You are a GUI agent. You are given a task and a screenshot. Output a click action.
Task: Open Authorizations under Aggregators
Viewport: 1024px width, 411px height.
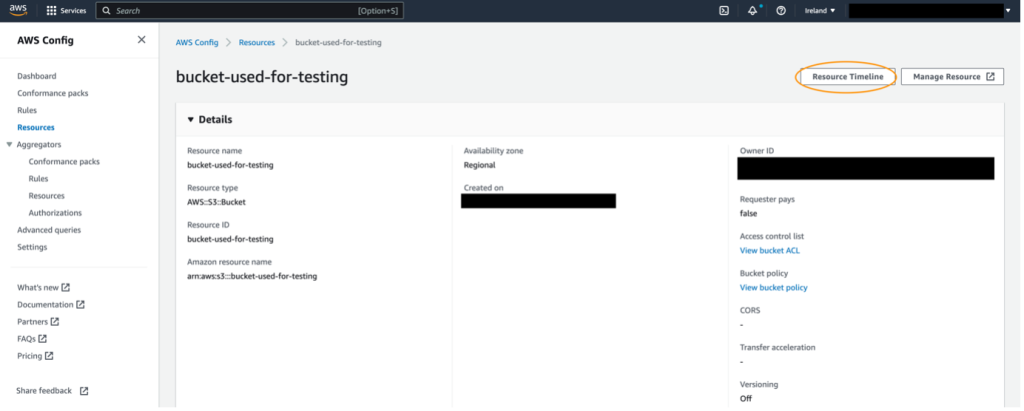[56, 212]
